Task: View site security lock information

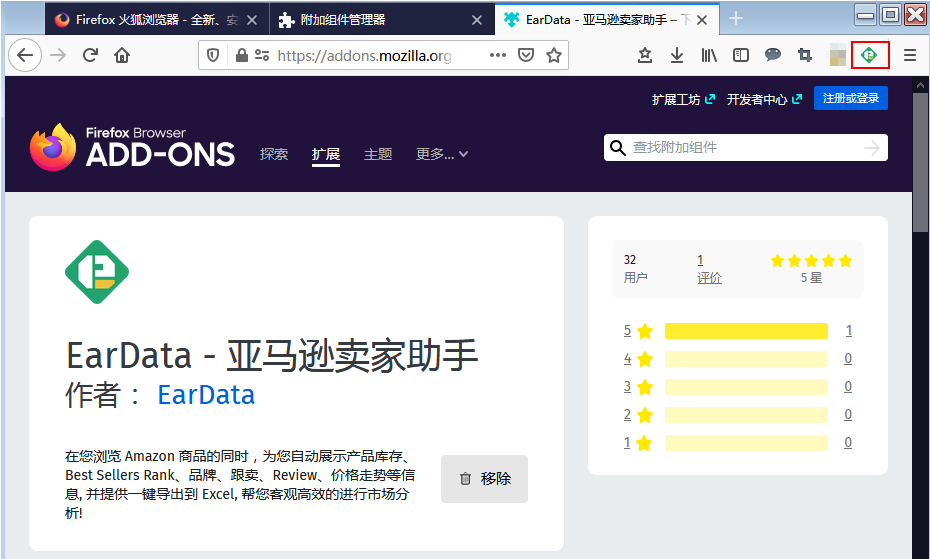Action: point(241,55)
